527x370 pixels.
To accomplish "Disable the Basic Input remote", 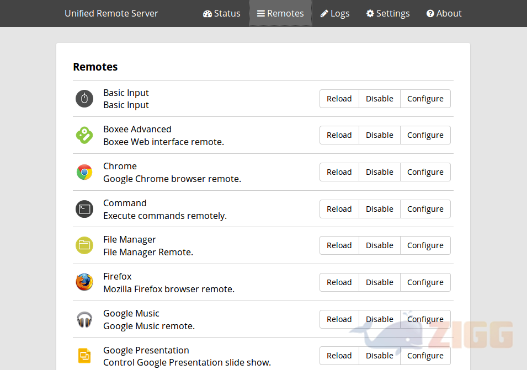I will point(379,99).
